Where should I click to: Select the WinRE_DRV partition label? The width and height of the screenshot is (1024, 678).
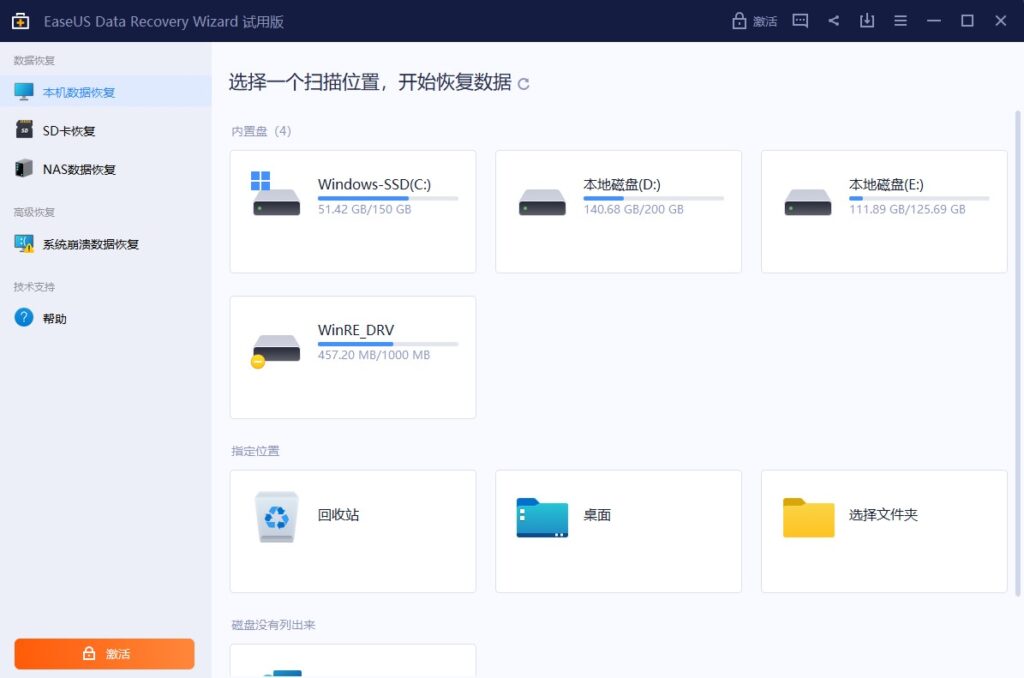[x=356, y=330]
